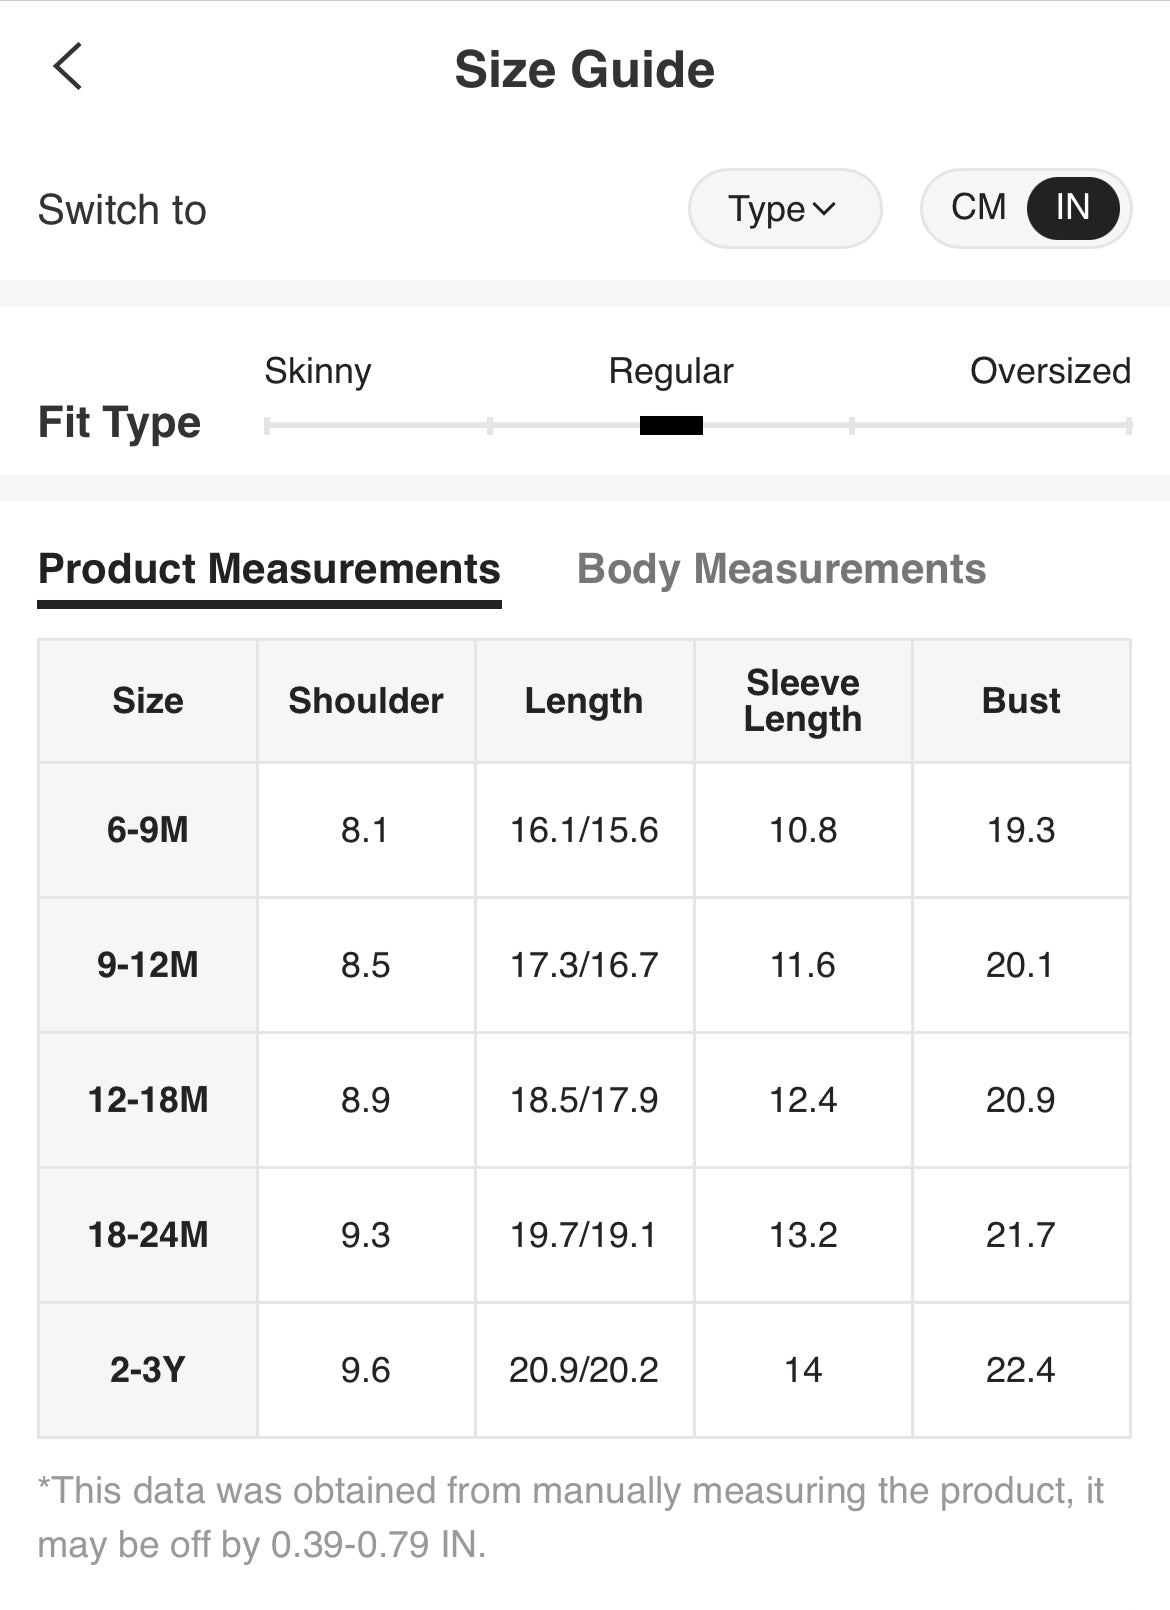Click the Size Guide title

tap(585, 70)
